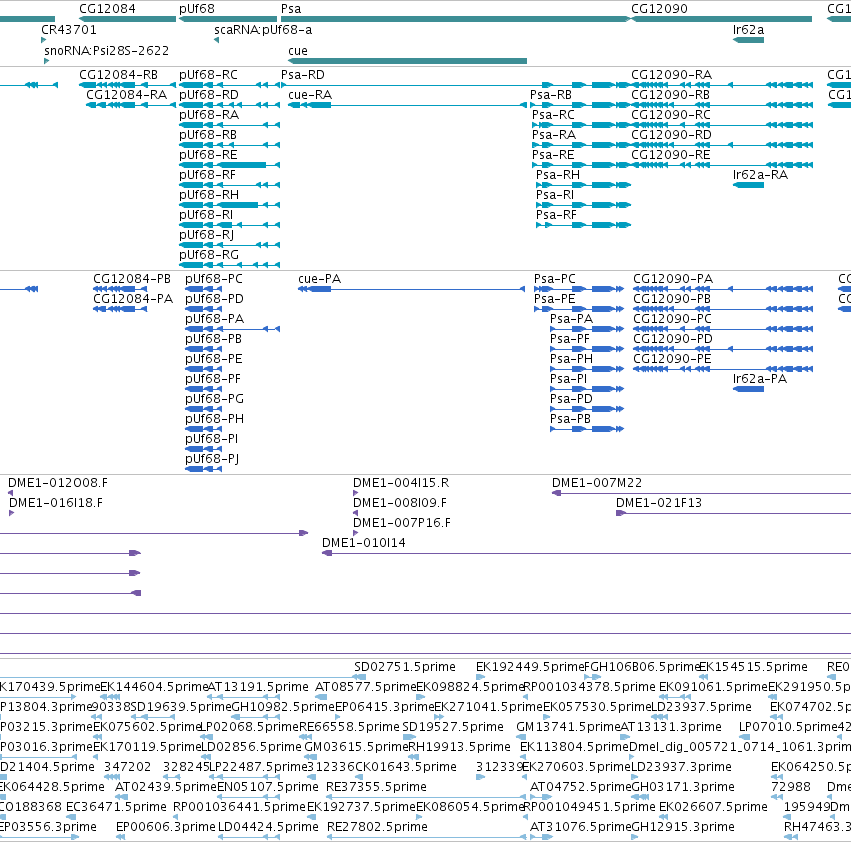The height and width of the screenshot is (842, 851).
Task: Select the snoRNA:Psi28S-2622 label
Action: point(106,50)
